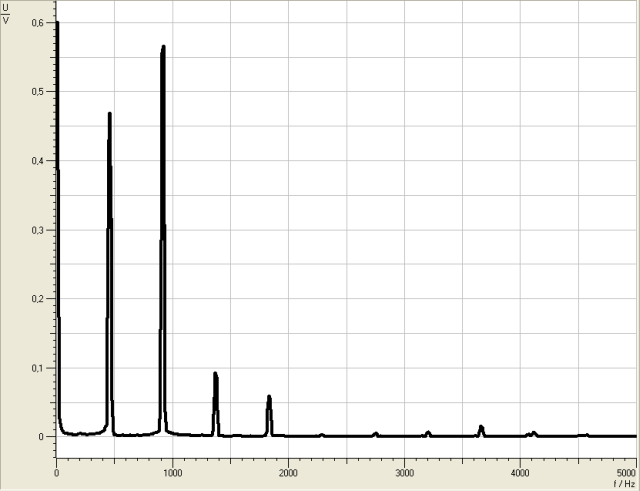This screenshot has width=640, height=491.
Task: Click the small peak near 1840 Hz
Action: (269, 399)
